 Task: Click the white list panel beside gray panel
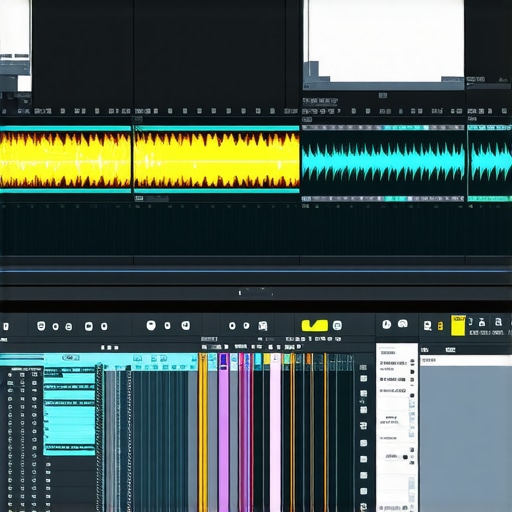tap(397, 427)
